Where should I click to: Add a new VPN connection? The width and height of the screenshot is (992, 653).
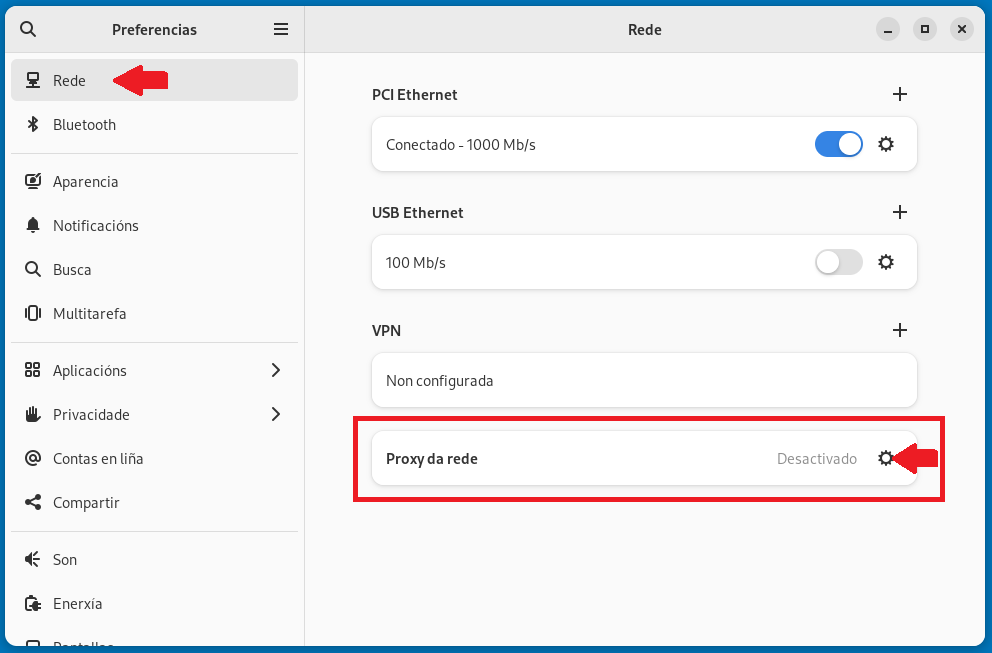pyautogui.click(x=899, y=331)
